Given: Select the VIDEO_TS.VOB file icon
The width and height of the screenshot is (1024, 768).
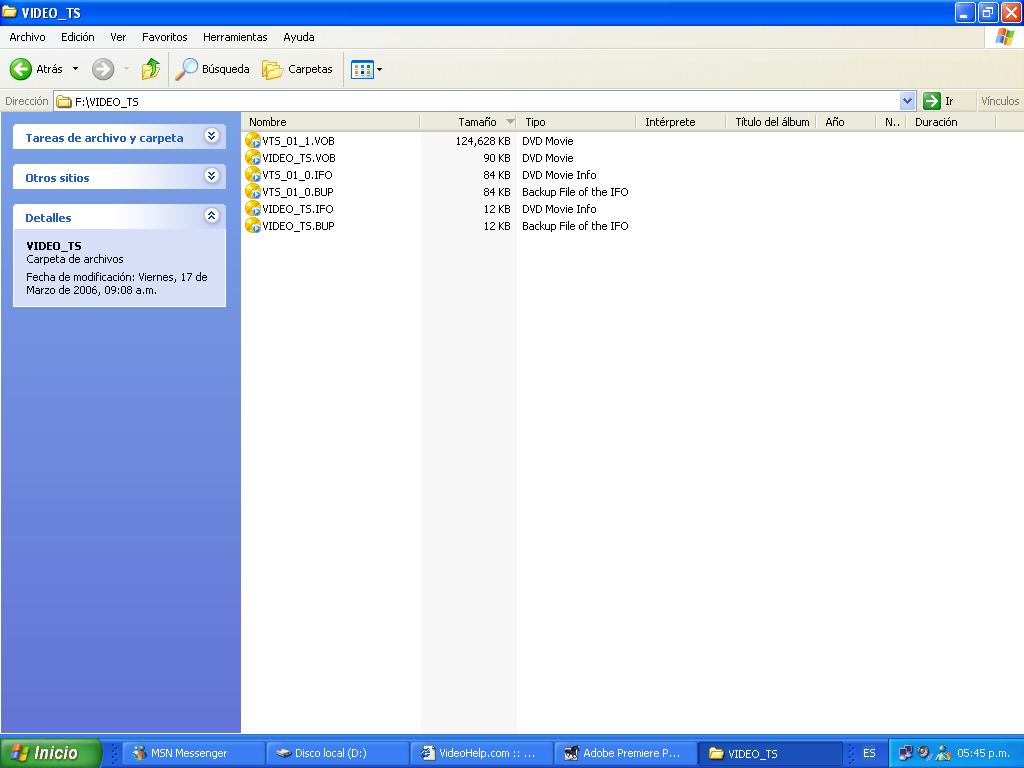Looking at the screenshot, I should 253,157.
